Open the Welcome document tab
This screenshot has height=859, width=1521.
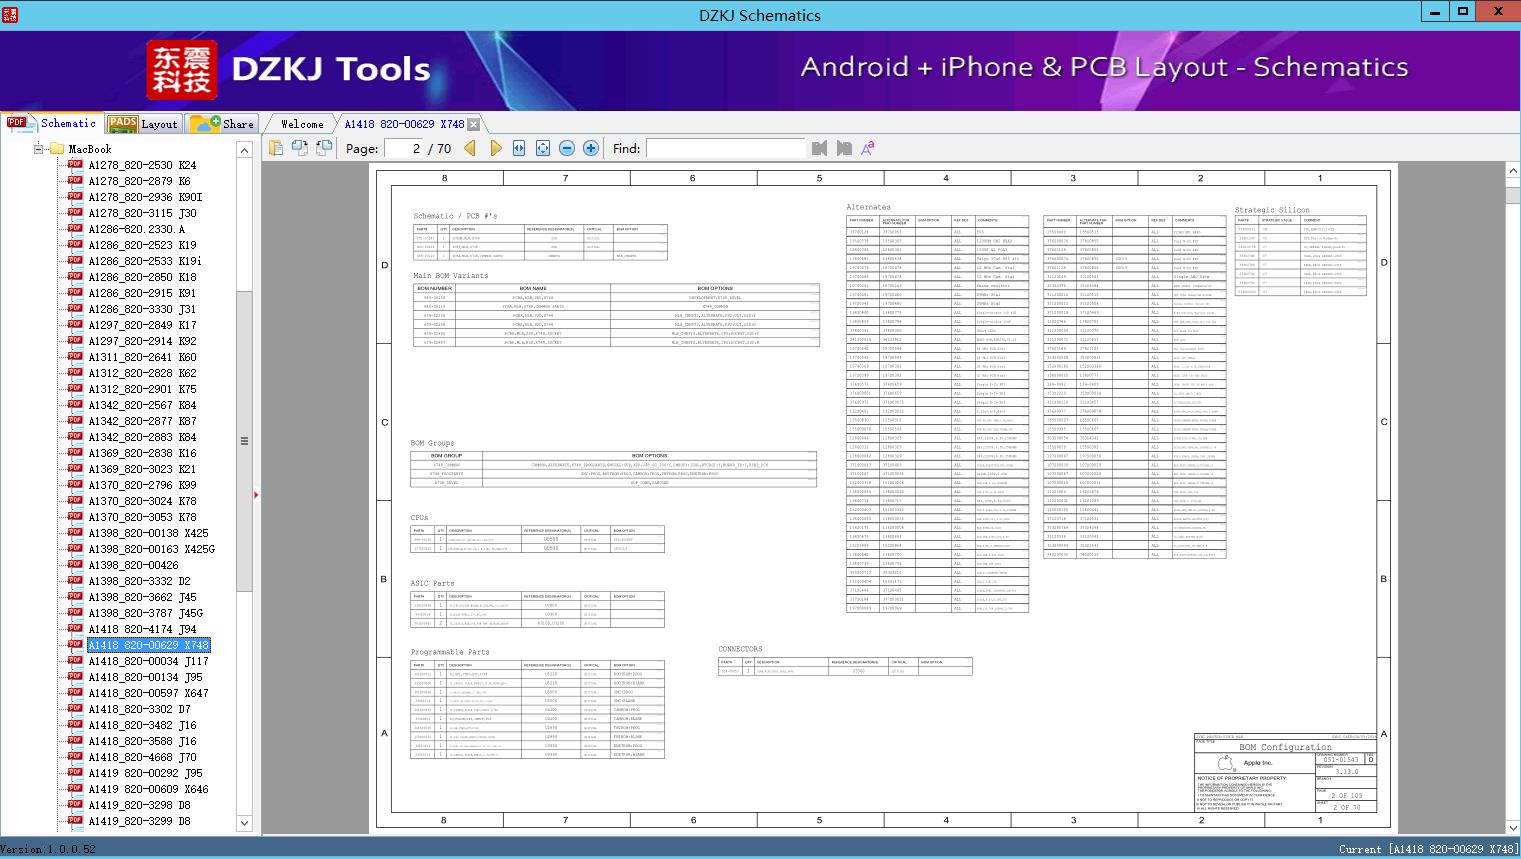pyautogui.click(x=302, y=124)
